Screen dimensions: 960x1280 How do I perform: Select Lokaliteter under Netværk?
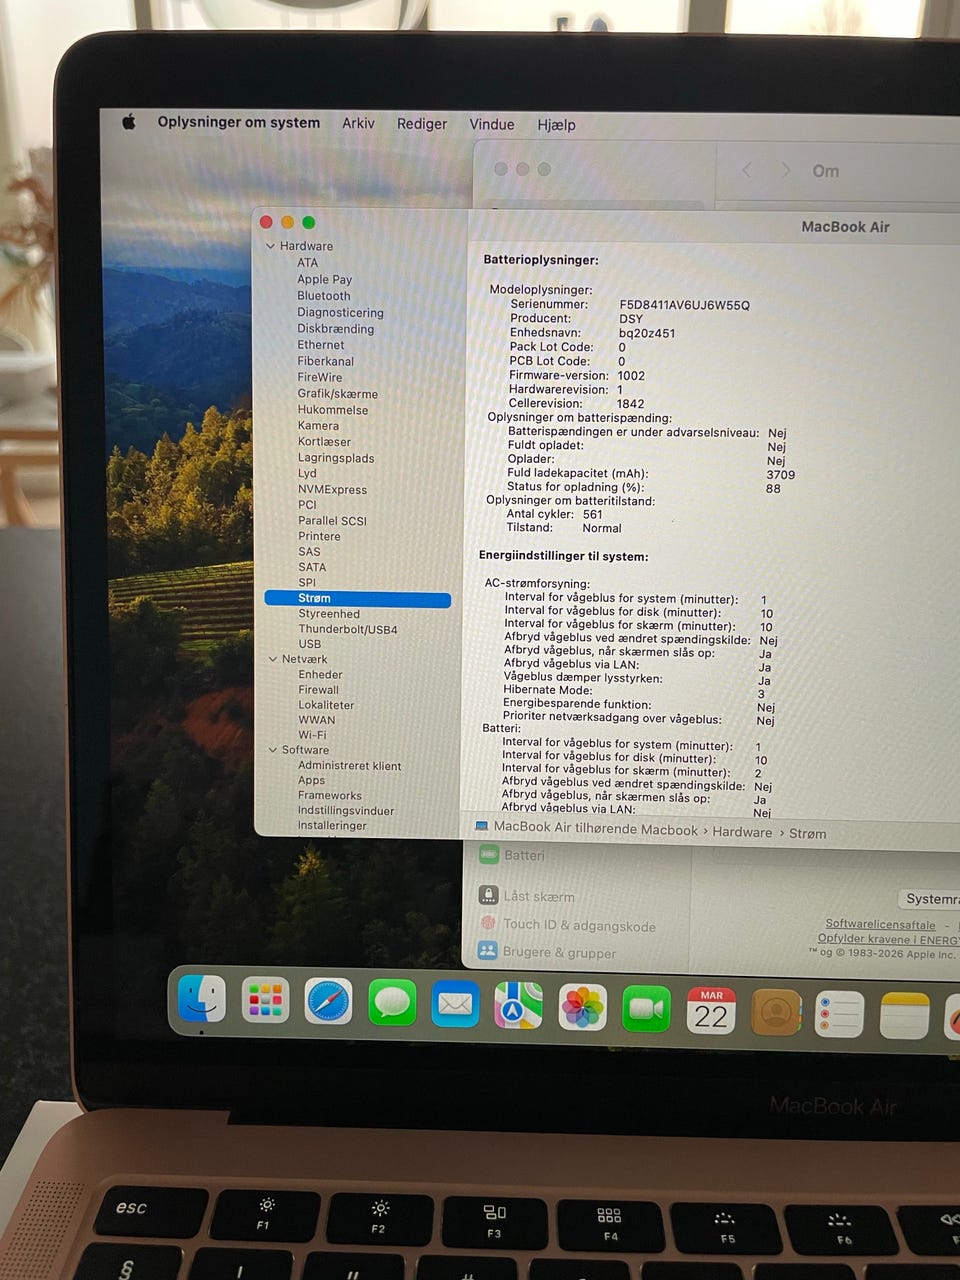[326, 705]
